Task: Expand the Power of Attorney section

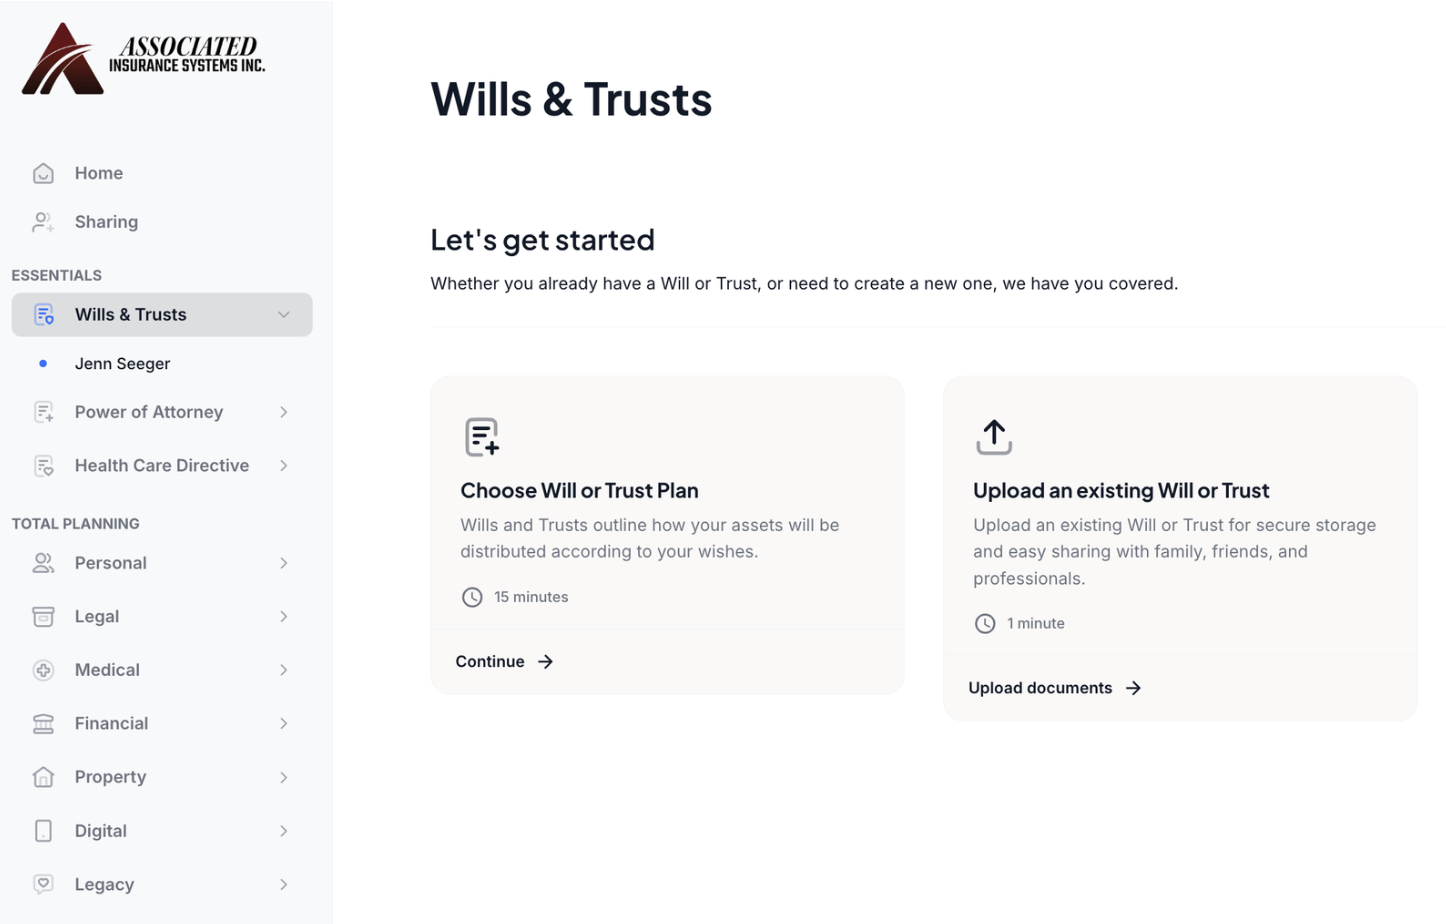Action: 284,412
